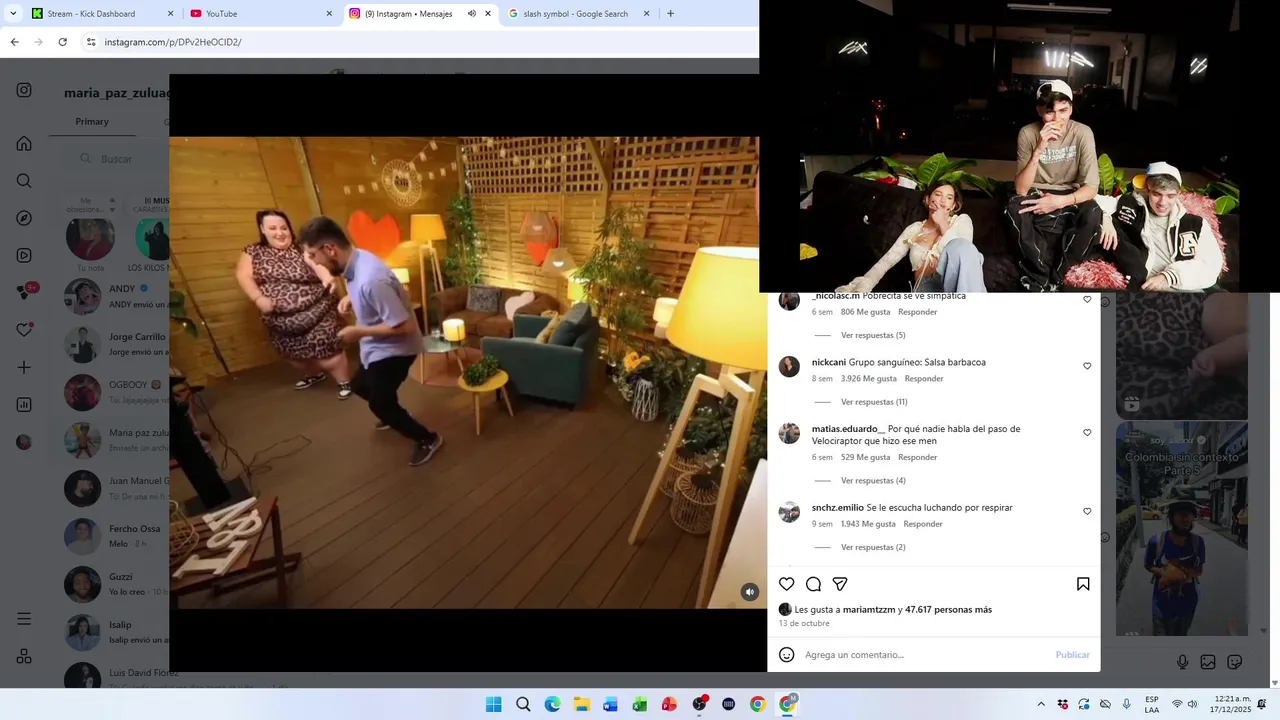1280x720 pixels.
Task: Mute the Instagram tab audio icon
Action: [x=472, y=14]
